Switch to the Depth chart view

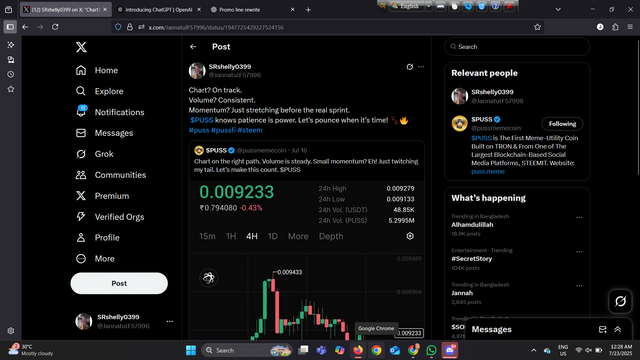pos(331,236)
